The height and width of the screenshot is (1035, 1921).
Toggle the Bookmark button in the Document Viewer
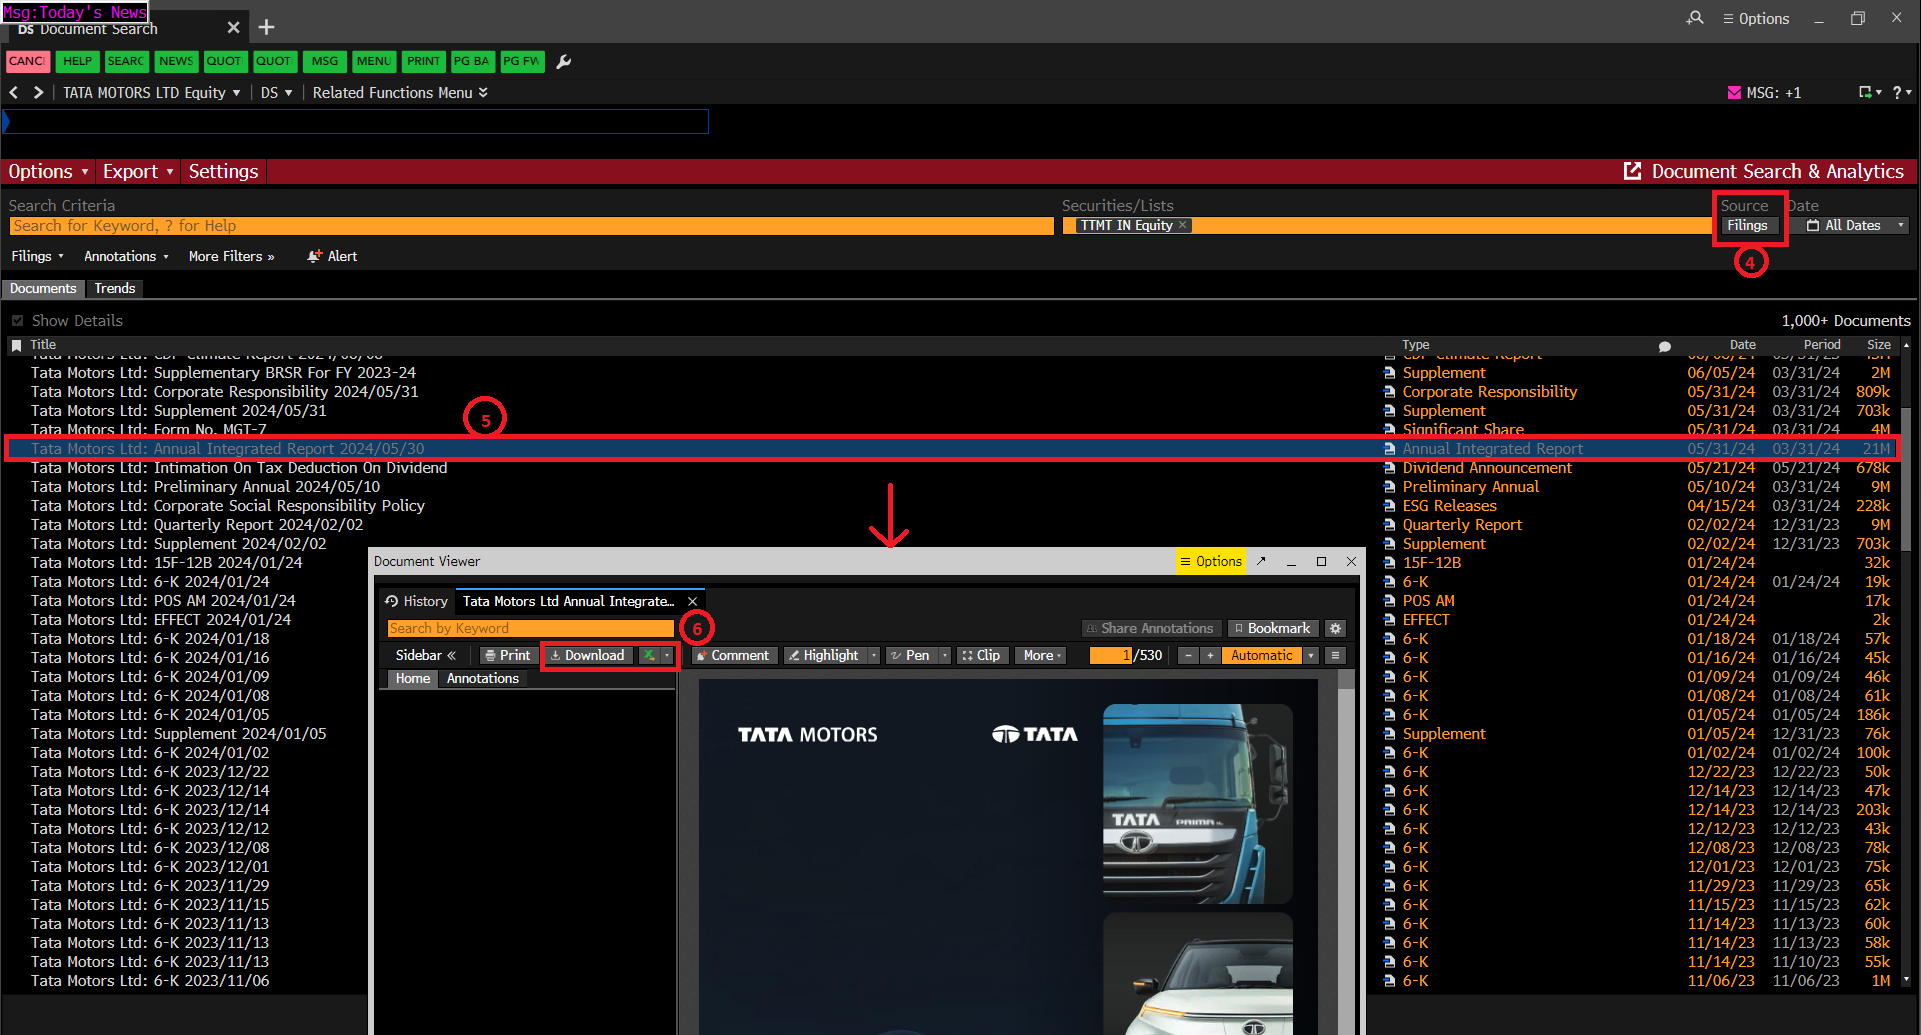pos(1273,628)
